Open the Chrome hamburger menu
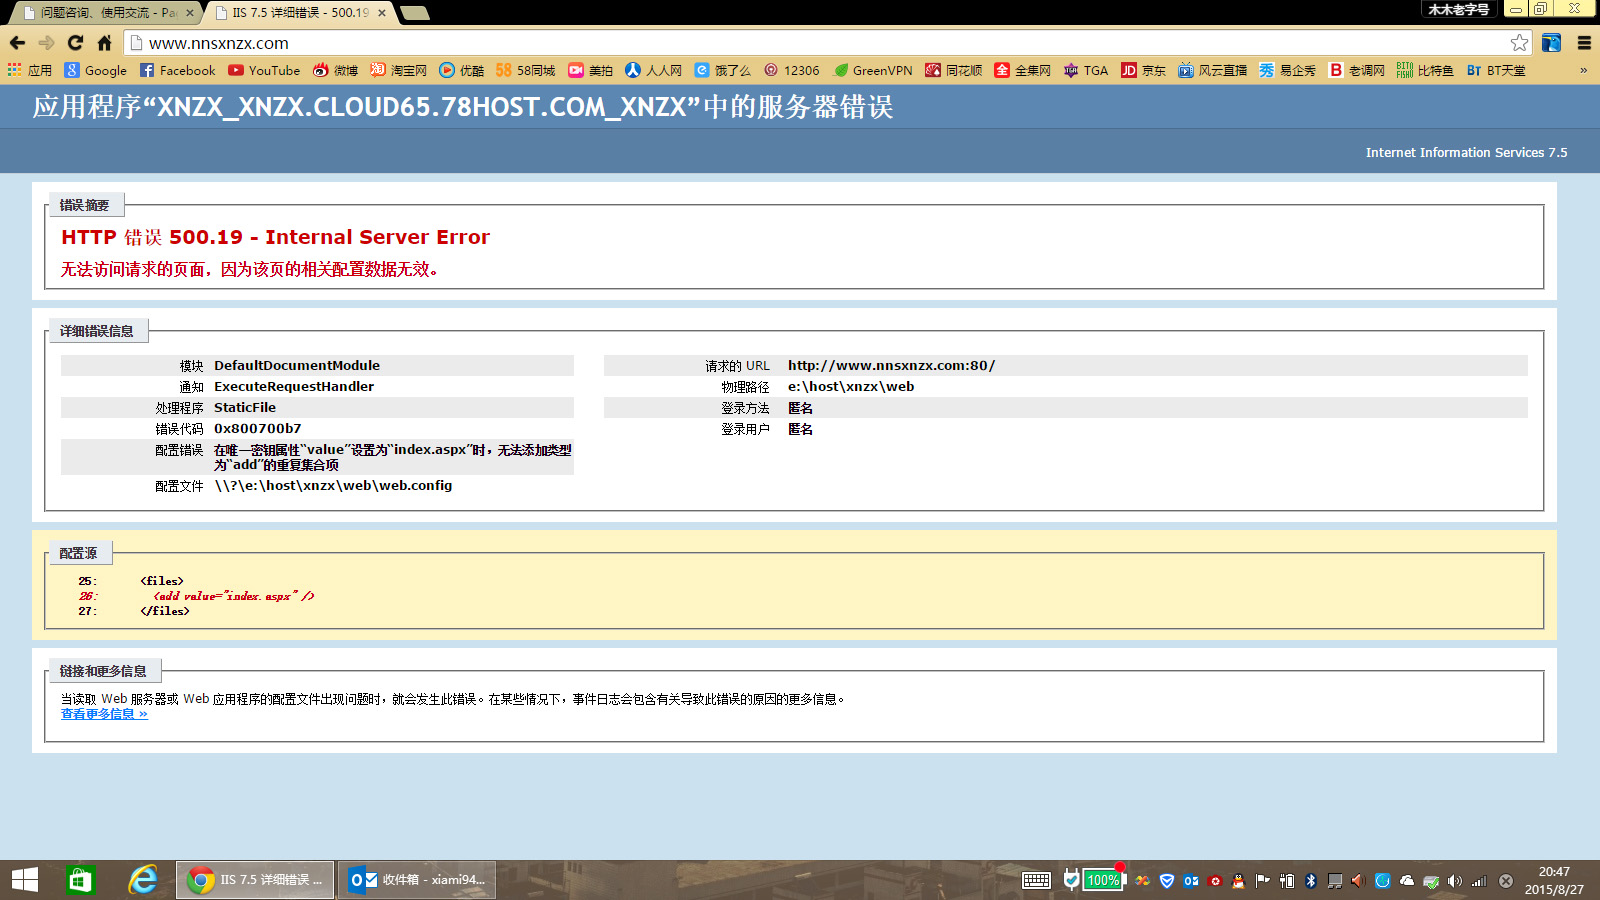Screen dimensions: 1600x900 point(1584,43)
